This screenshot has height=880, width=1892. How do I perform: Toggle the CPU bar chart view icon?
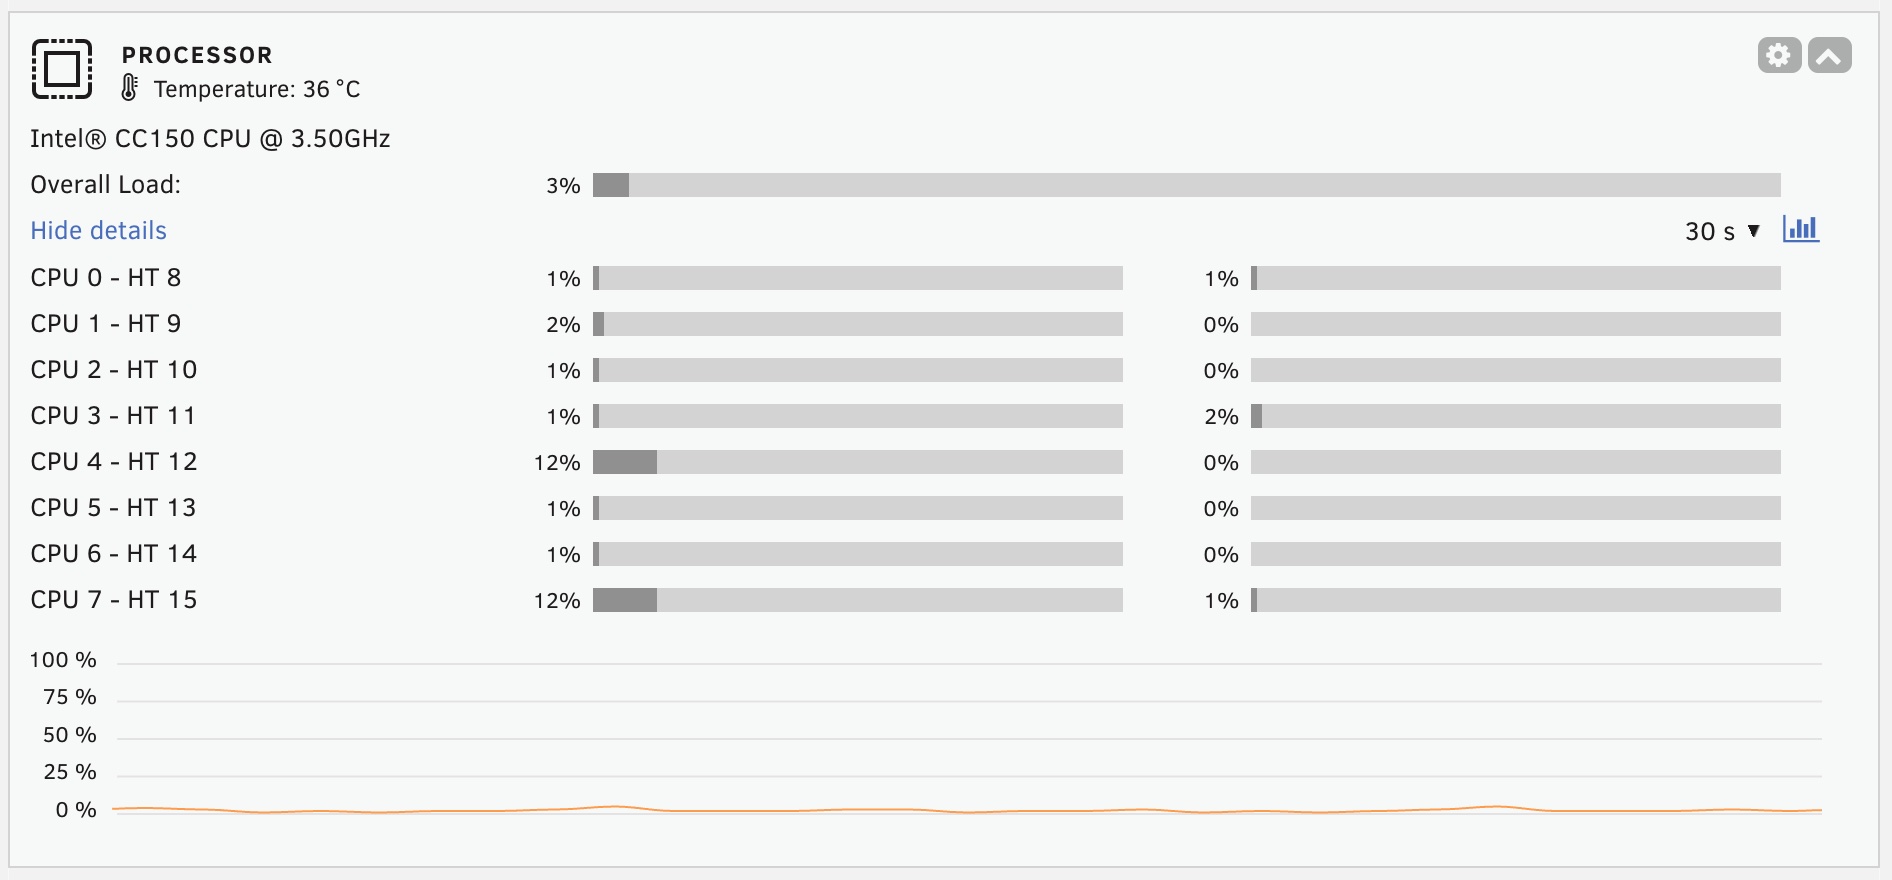point(1800,229)
